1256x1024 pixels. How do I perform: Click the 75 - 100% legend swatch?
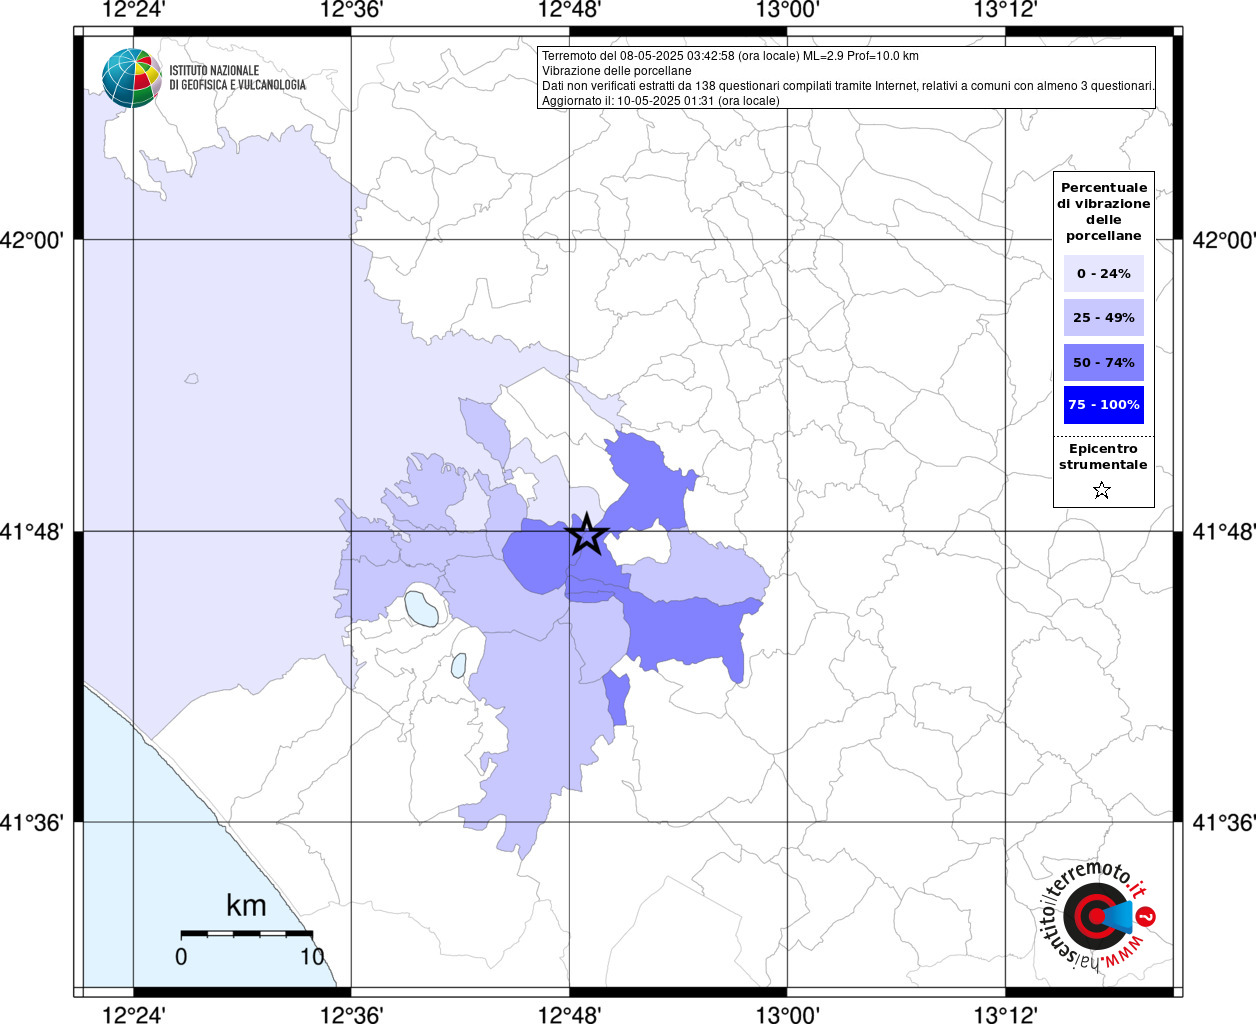point(1104,405)
